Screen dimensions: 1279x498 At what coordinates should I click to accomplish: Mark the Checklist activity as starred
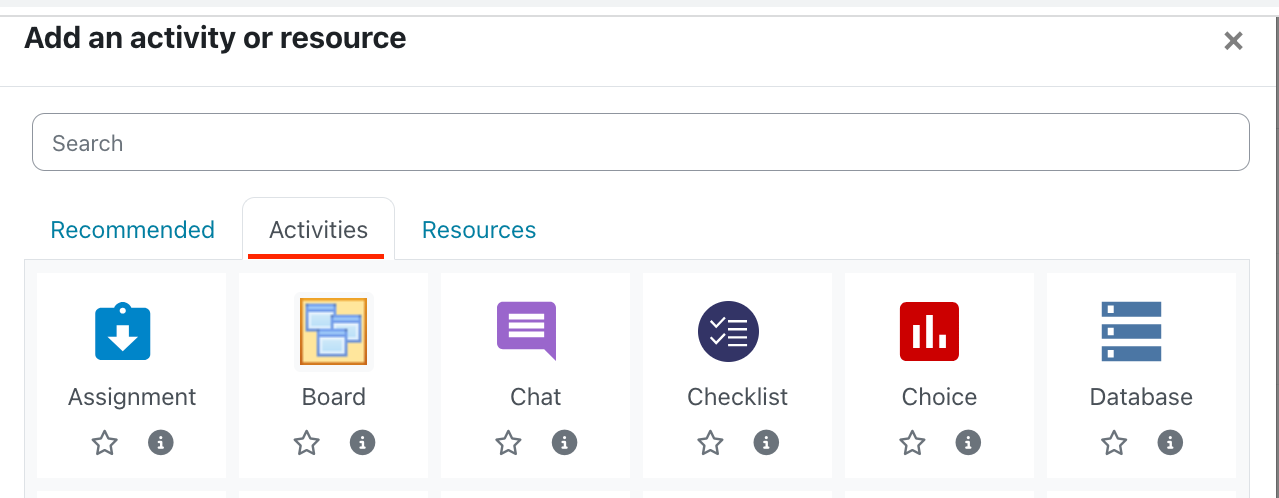[711, 442]
